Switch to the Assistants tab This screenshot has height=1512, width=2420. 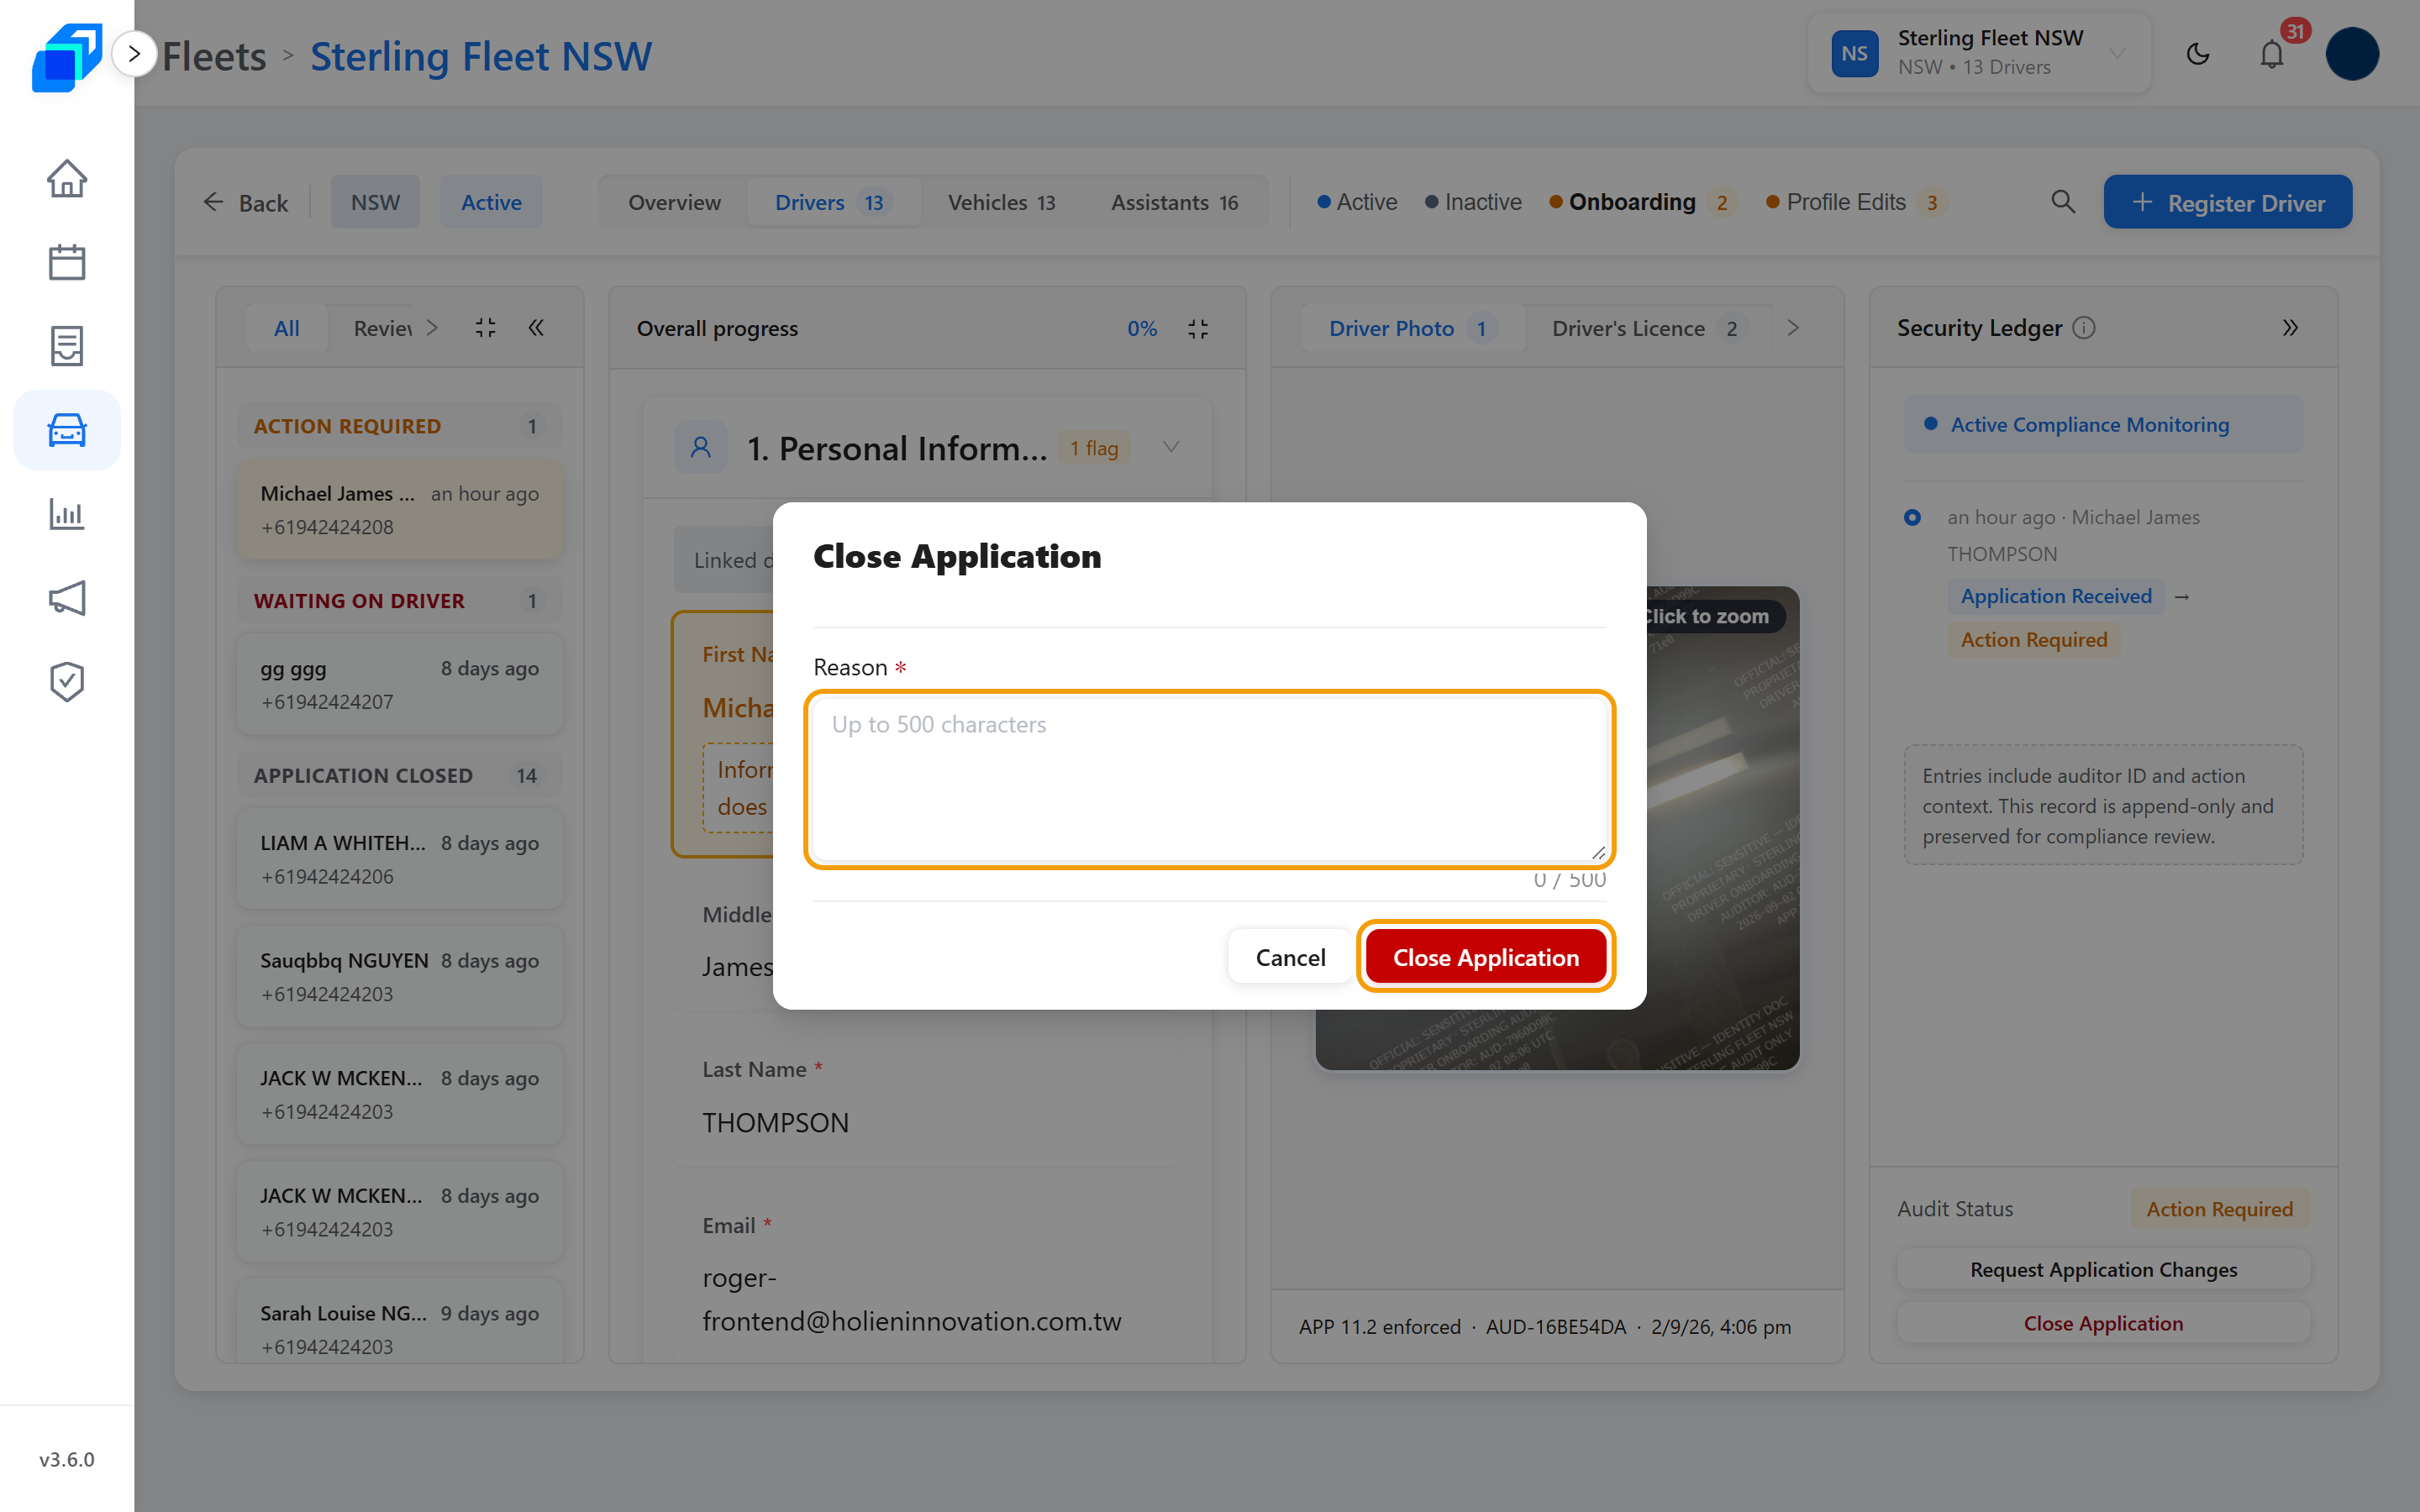click(x=1174, y=202)
